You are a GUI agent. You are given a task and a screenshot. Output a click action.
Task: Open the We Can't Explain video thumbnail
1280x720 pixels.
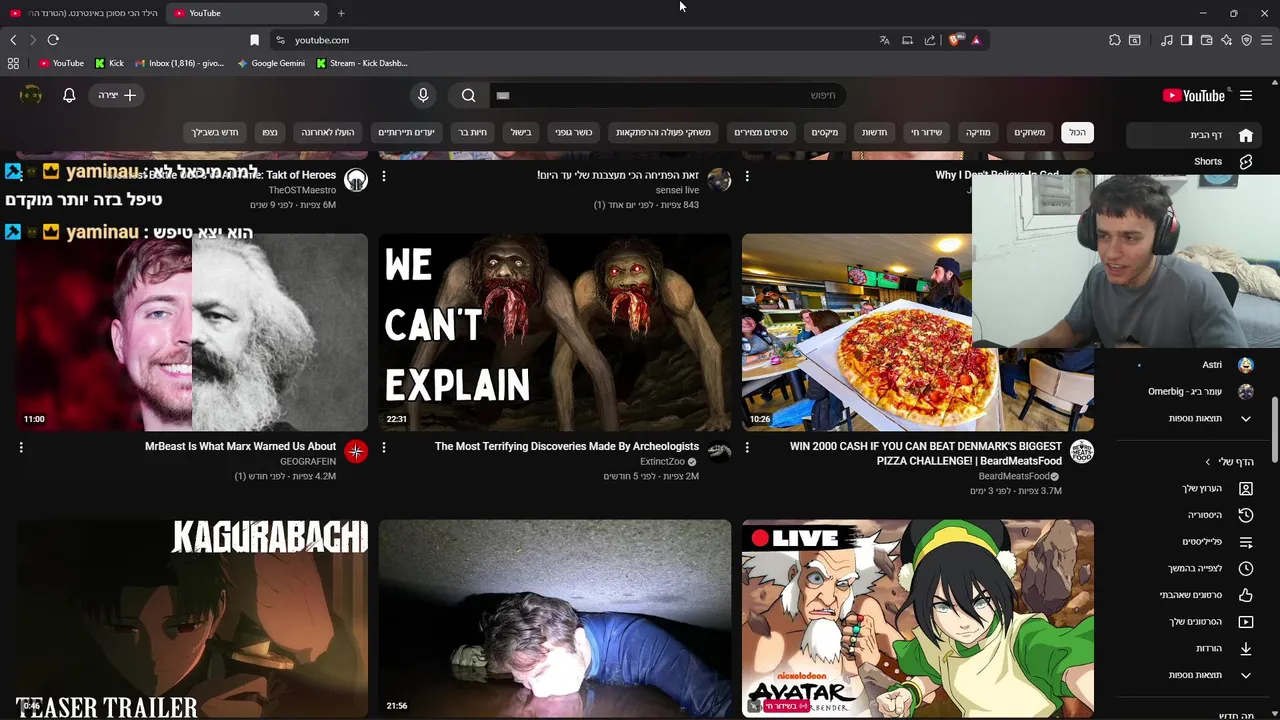[555, 332]
